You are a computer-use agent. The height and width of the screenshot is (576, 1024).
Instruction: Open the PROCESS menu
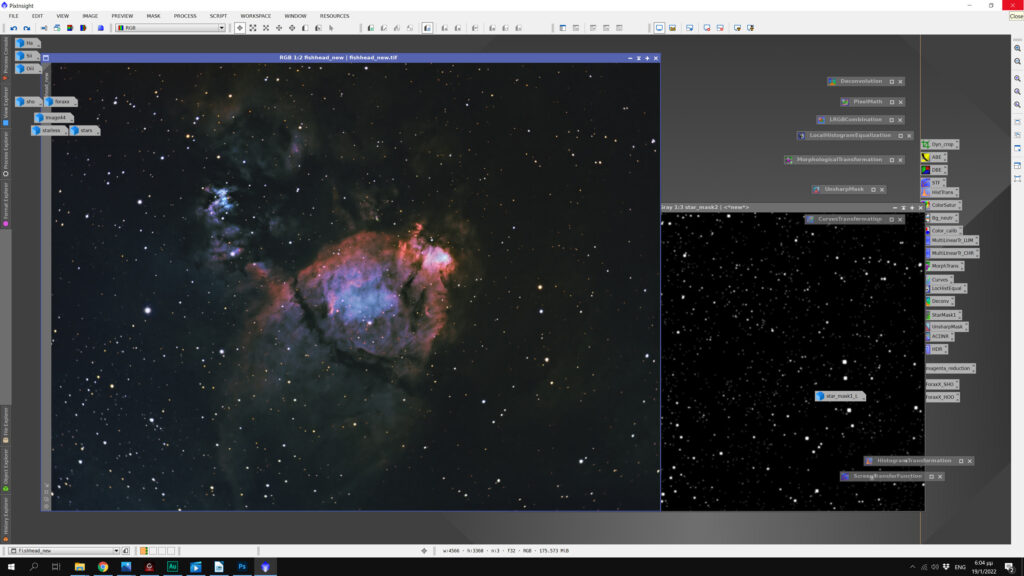185,16
